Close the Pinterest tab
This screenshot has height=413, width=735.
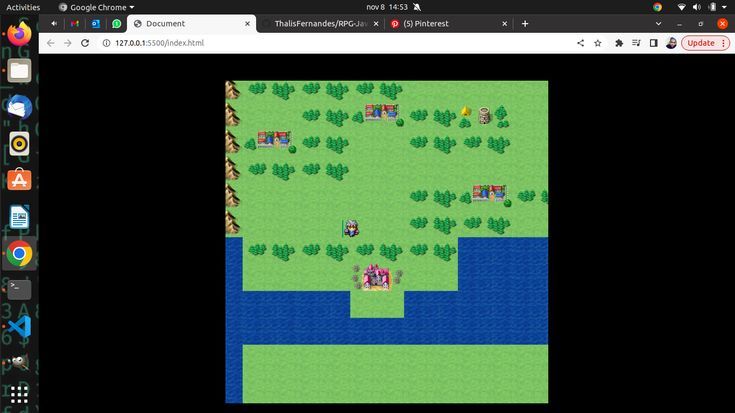(504, 23)
